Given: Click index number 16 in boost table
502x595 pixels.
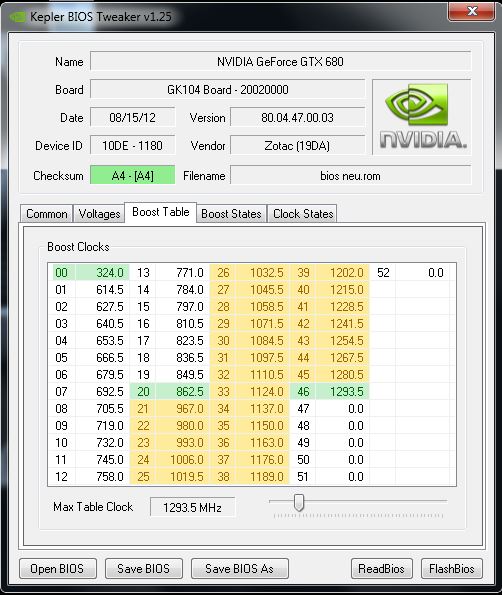Looking at the screenshot, I should click(x=143, y=324).
